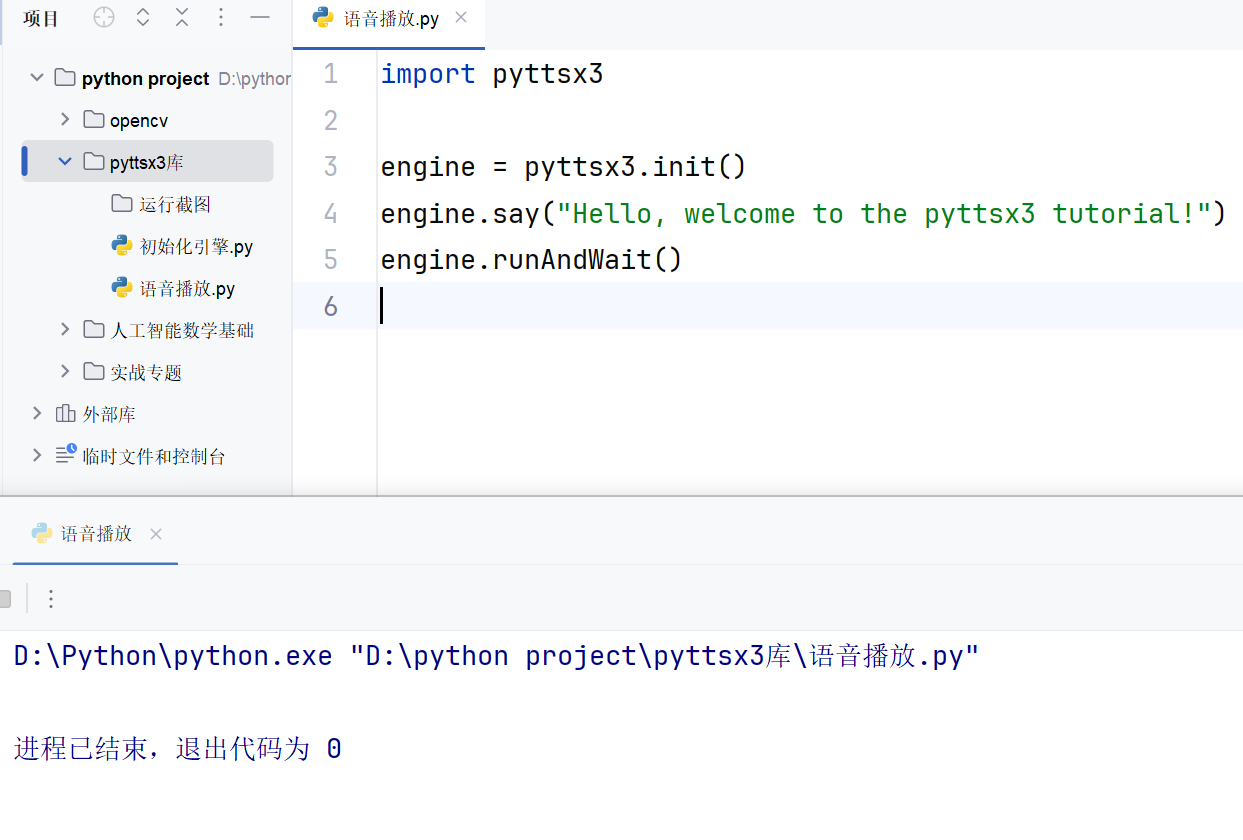Open the Project panel options menu (three dots)
The image size is (1243, 840).
click(219, 17)
